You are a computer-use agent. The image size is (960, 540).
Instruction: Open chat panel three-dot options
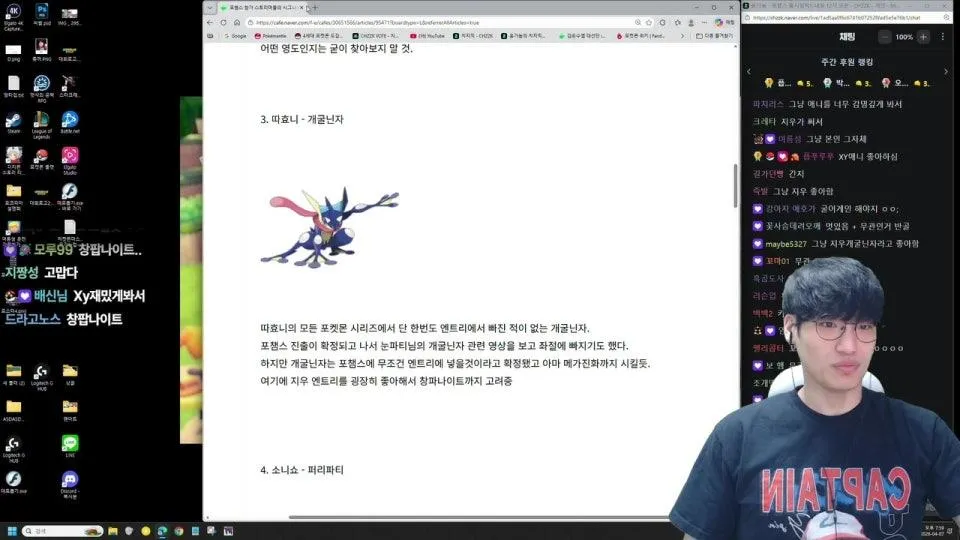pyautogui.click(x=943, y=37)
